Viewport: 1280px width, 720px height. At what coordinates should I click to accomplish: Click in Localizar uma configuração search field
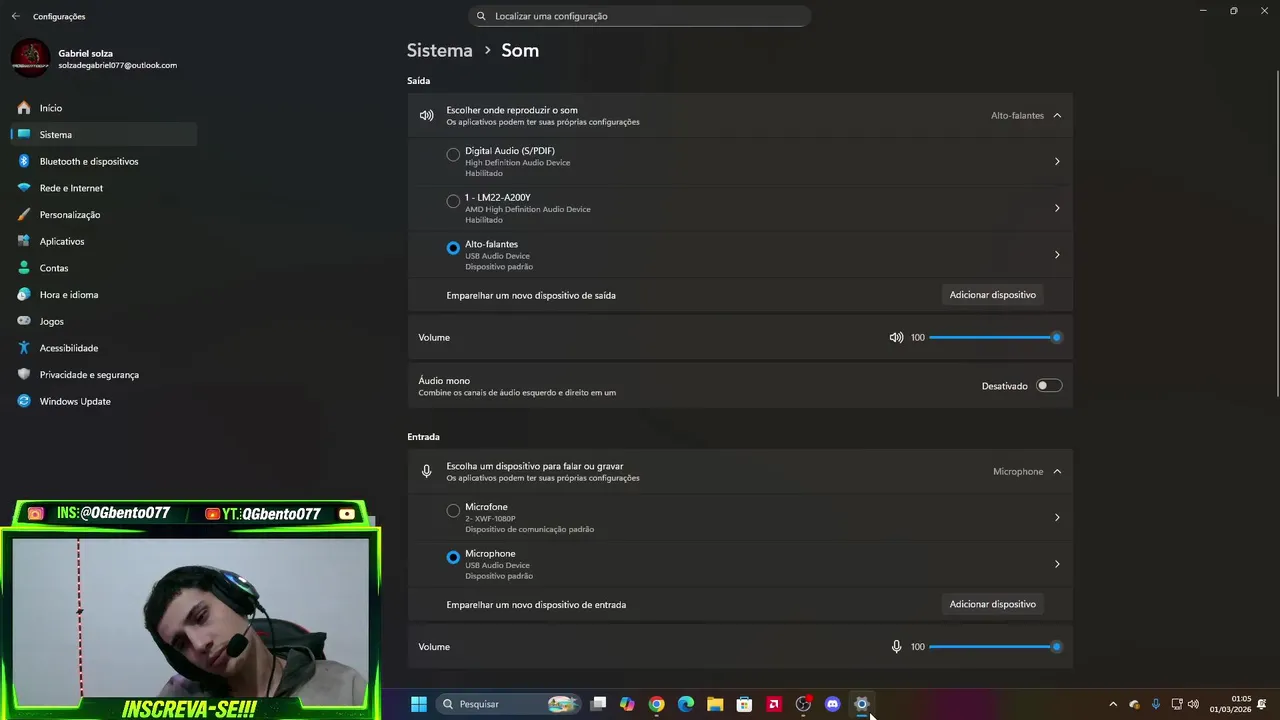[639, 16]
